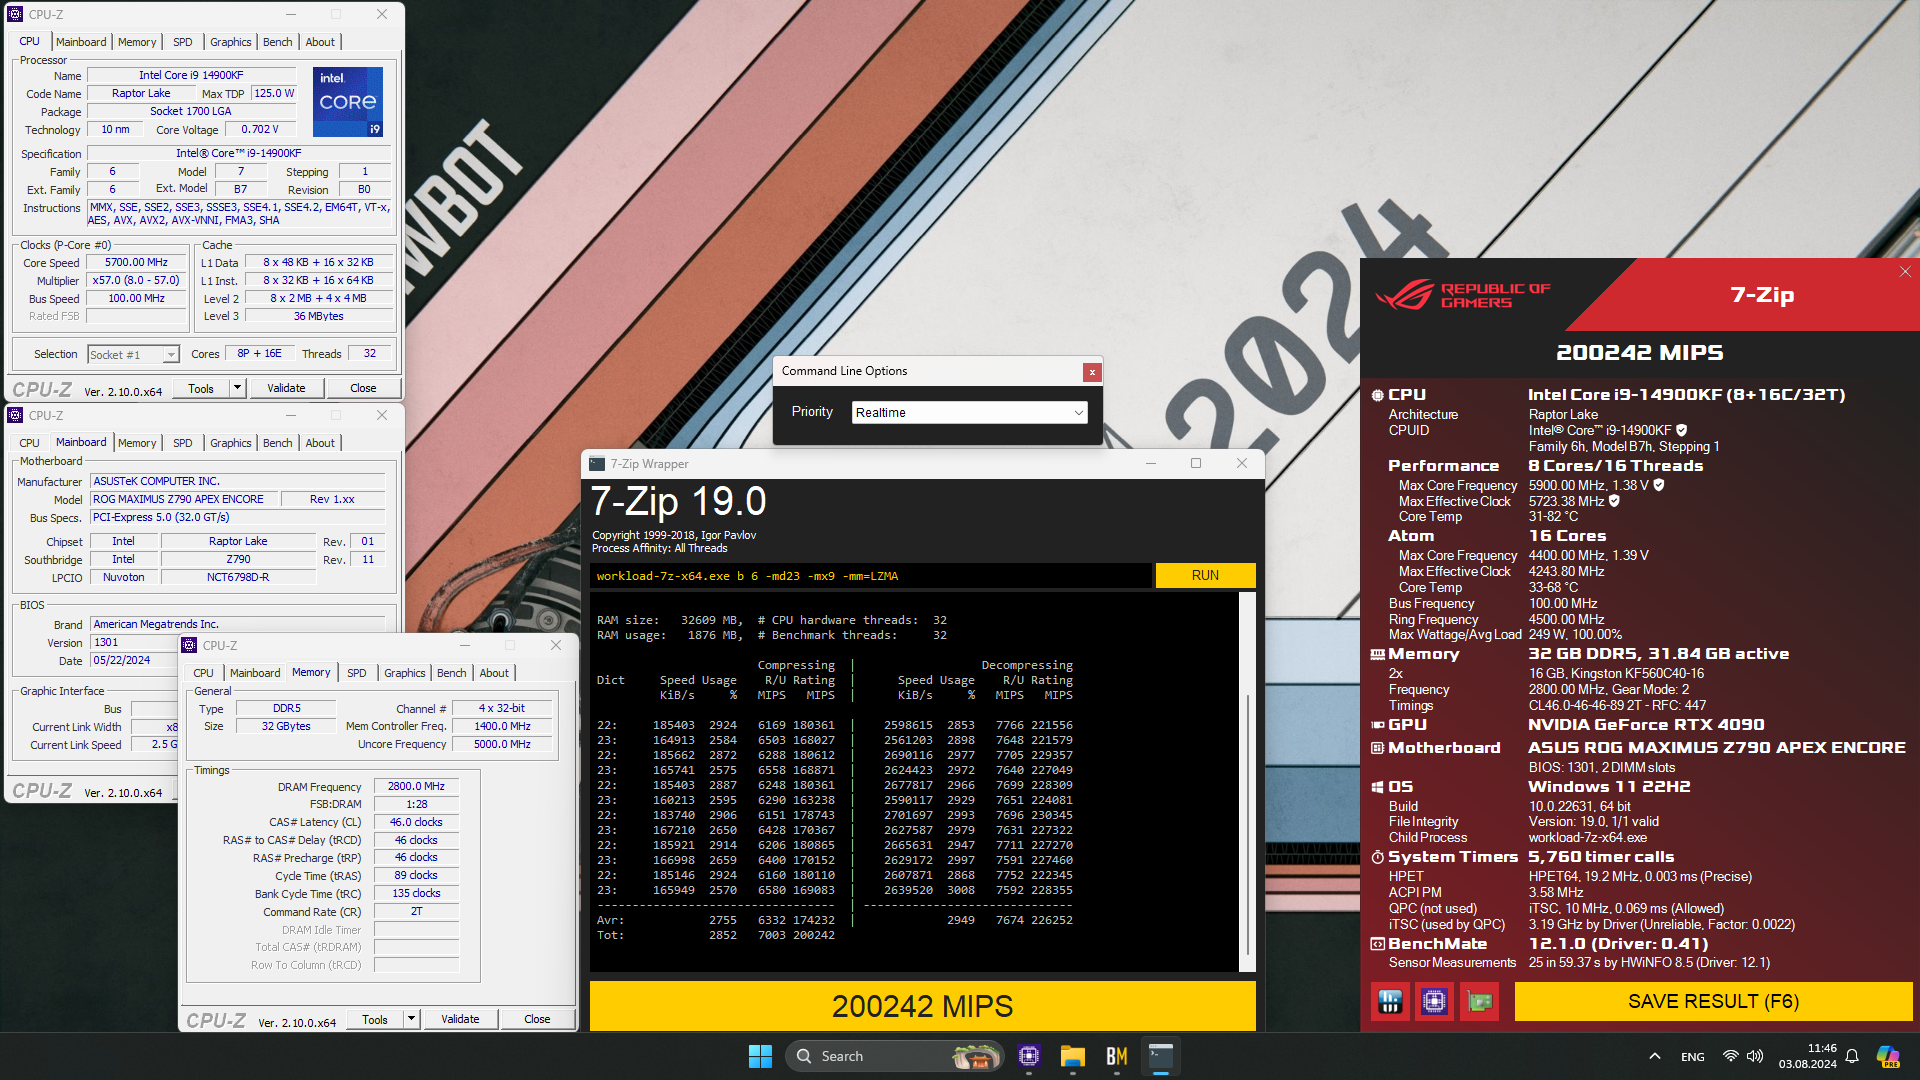
Task: Click the Republic of Gamers logo
Action: [1462, 295]
